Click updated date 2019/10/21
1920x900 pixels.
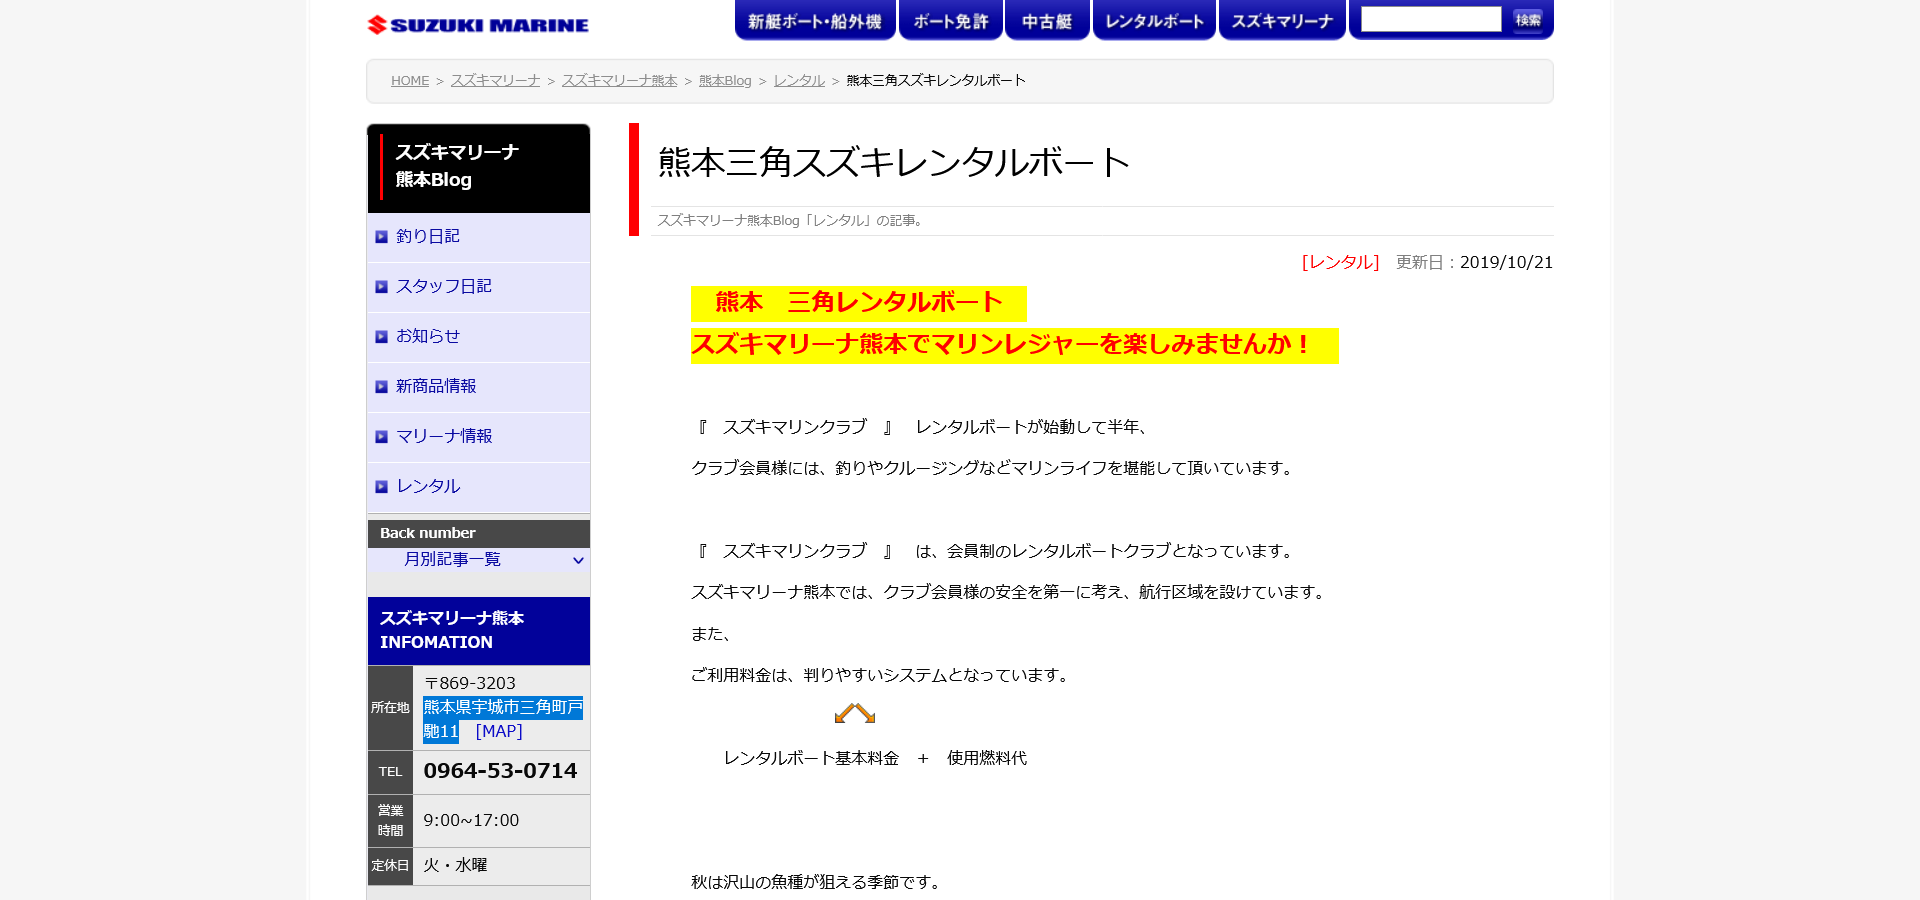(x=1506, y=263)
